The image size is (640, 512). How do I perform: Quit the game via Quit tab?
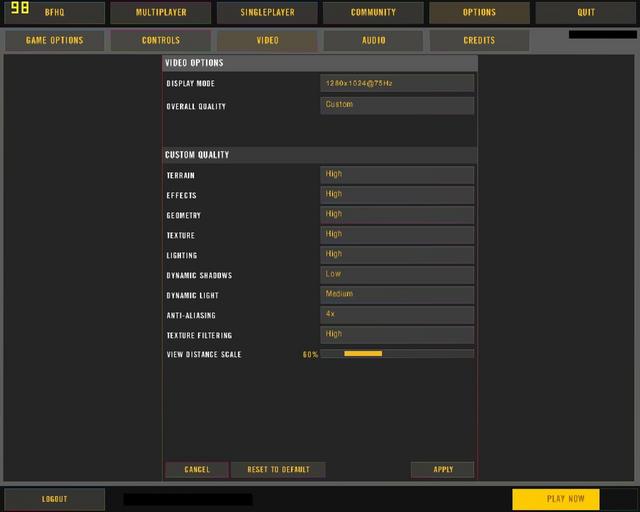click(586, 12)
